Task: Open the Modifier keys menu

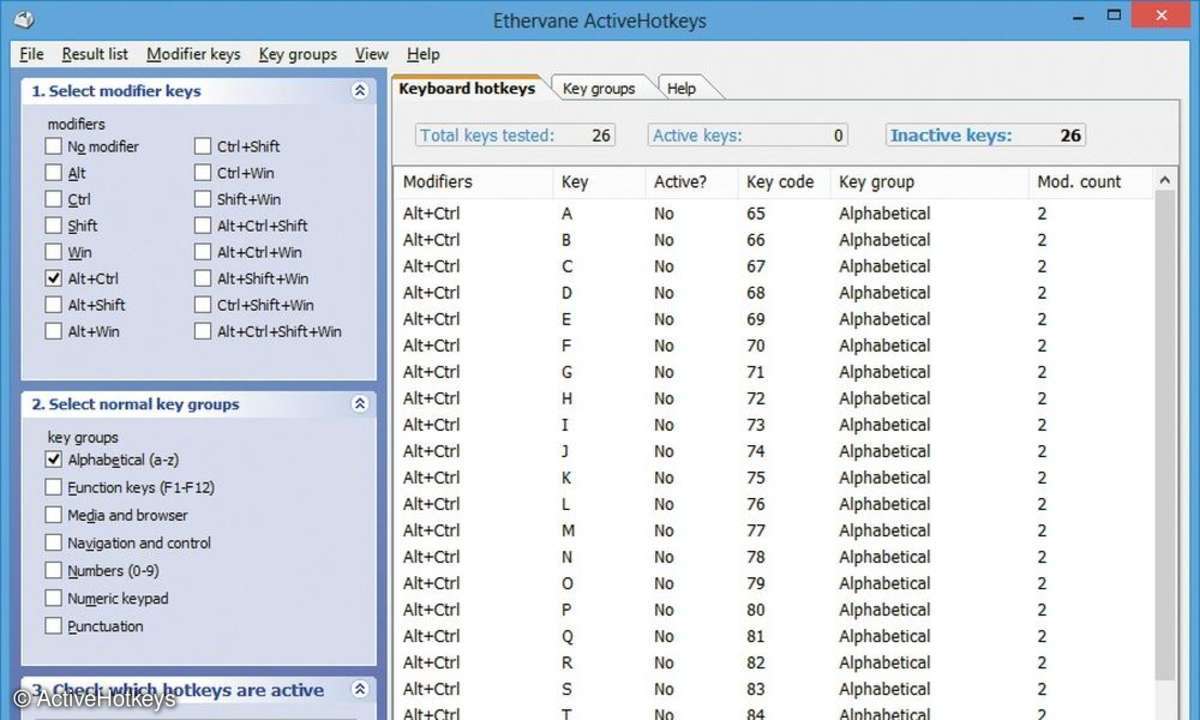Action: pos(193,54)
